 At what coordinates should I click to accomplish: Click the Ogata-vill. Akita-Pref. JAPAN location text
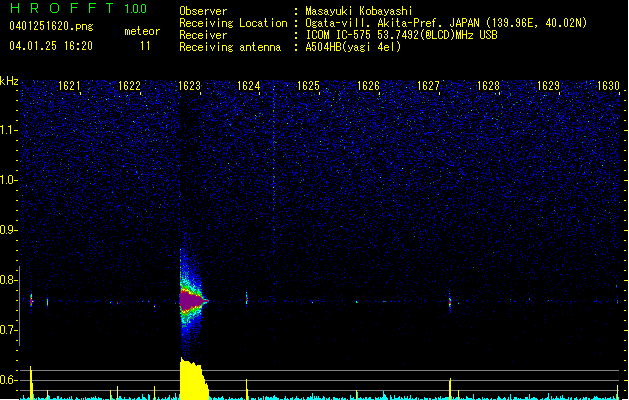tap(446, 23)
